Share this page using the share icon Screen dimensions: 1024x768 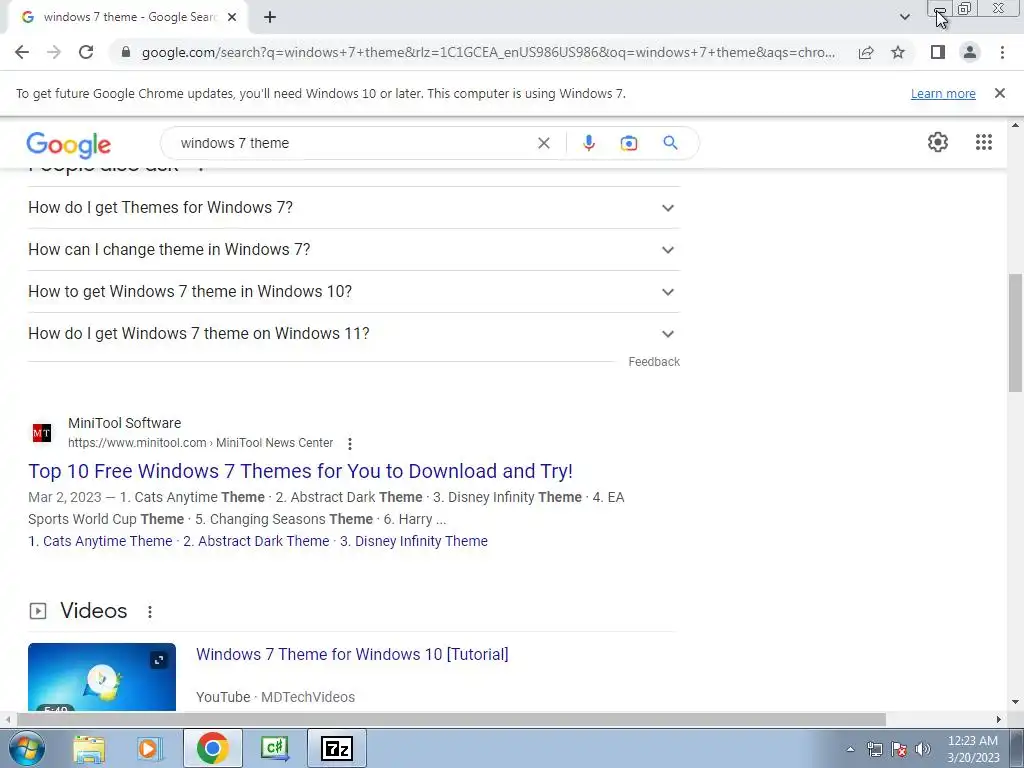(x=866, y=52)
